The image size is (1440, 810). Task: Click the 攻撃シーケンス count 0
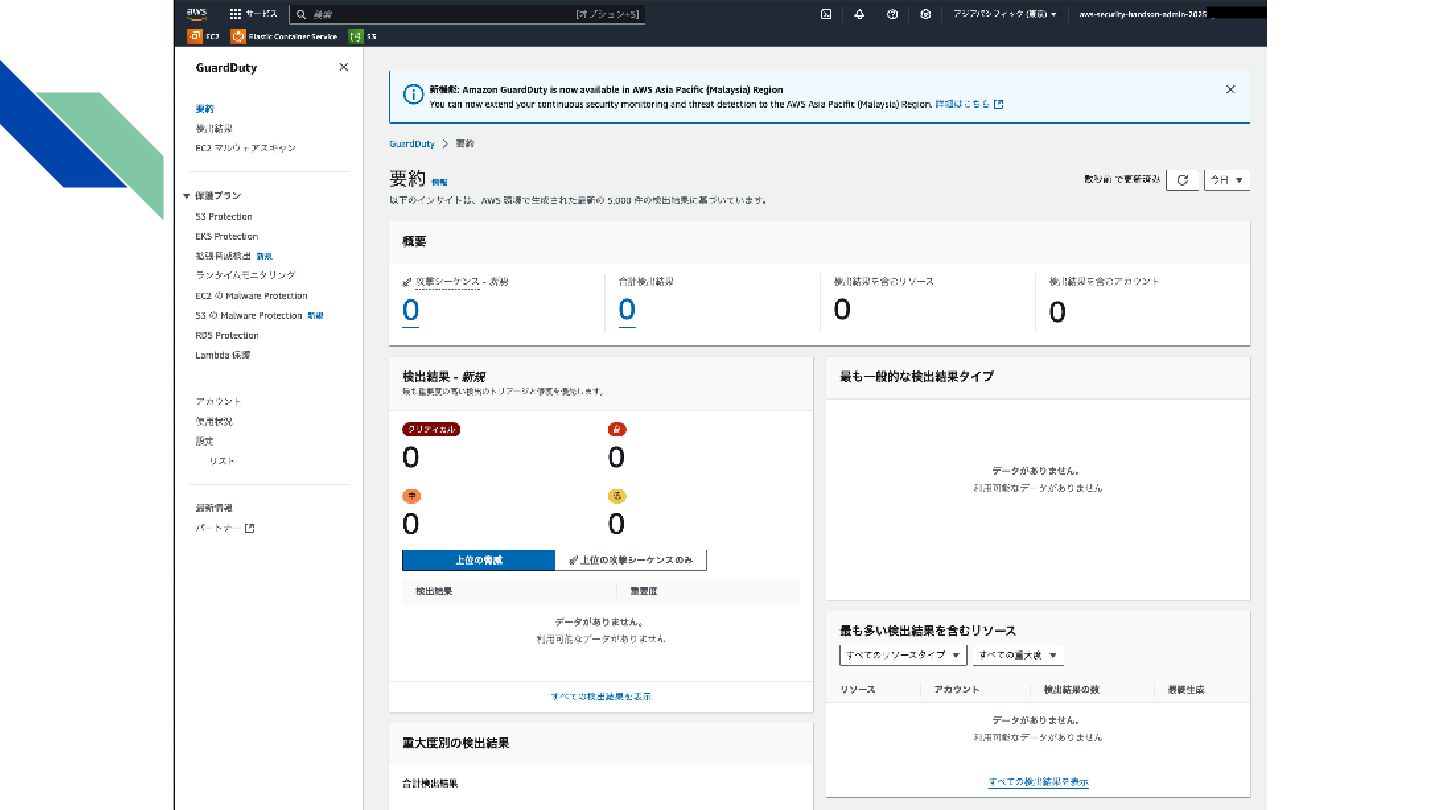410,311
